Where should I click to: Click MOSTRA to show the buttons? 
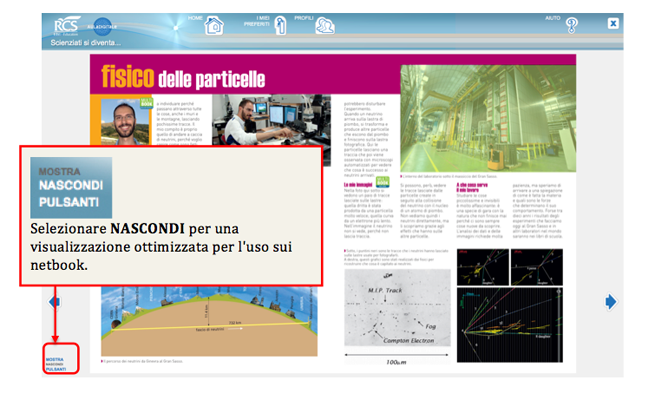point(55,359)
